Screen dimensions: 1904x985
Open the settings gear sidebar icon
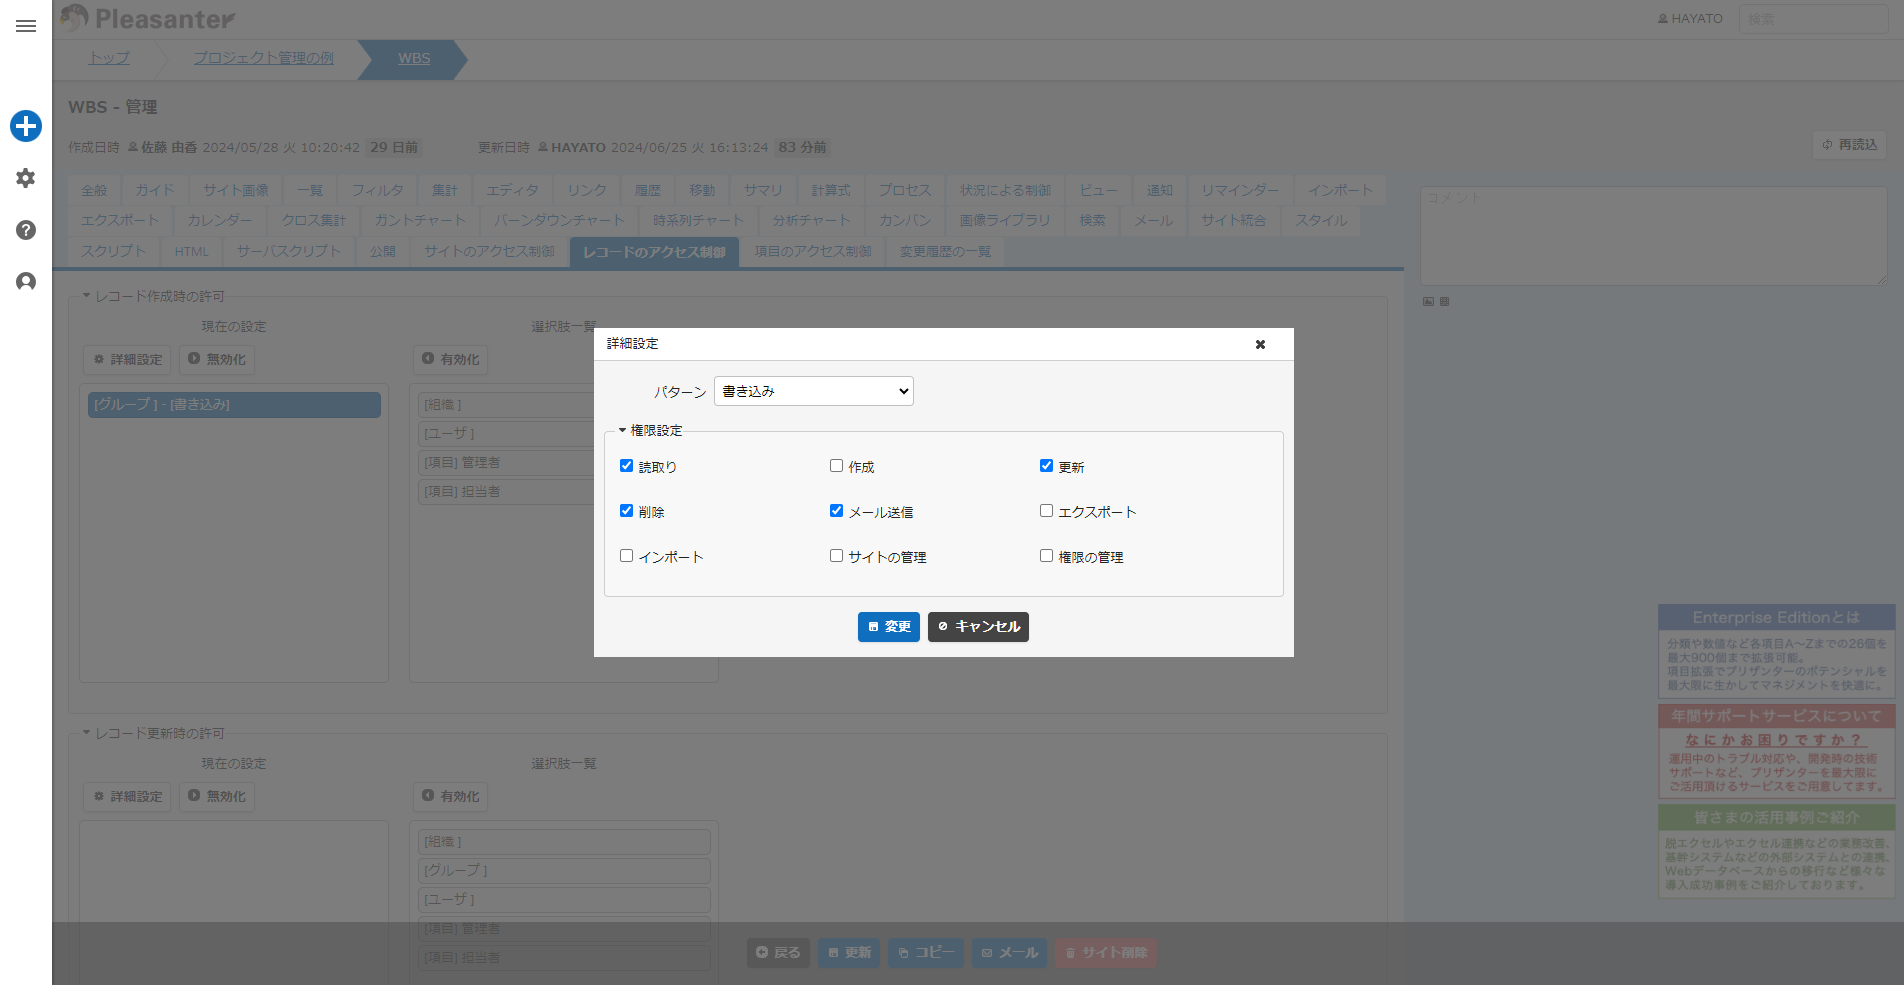pos(26,178)
